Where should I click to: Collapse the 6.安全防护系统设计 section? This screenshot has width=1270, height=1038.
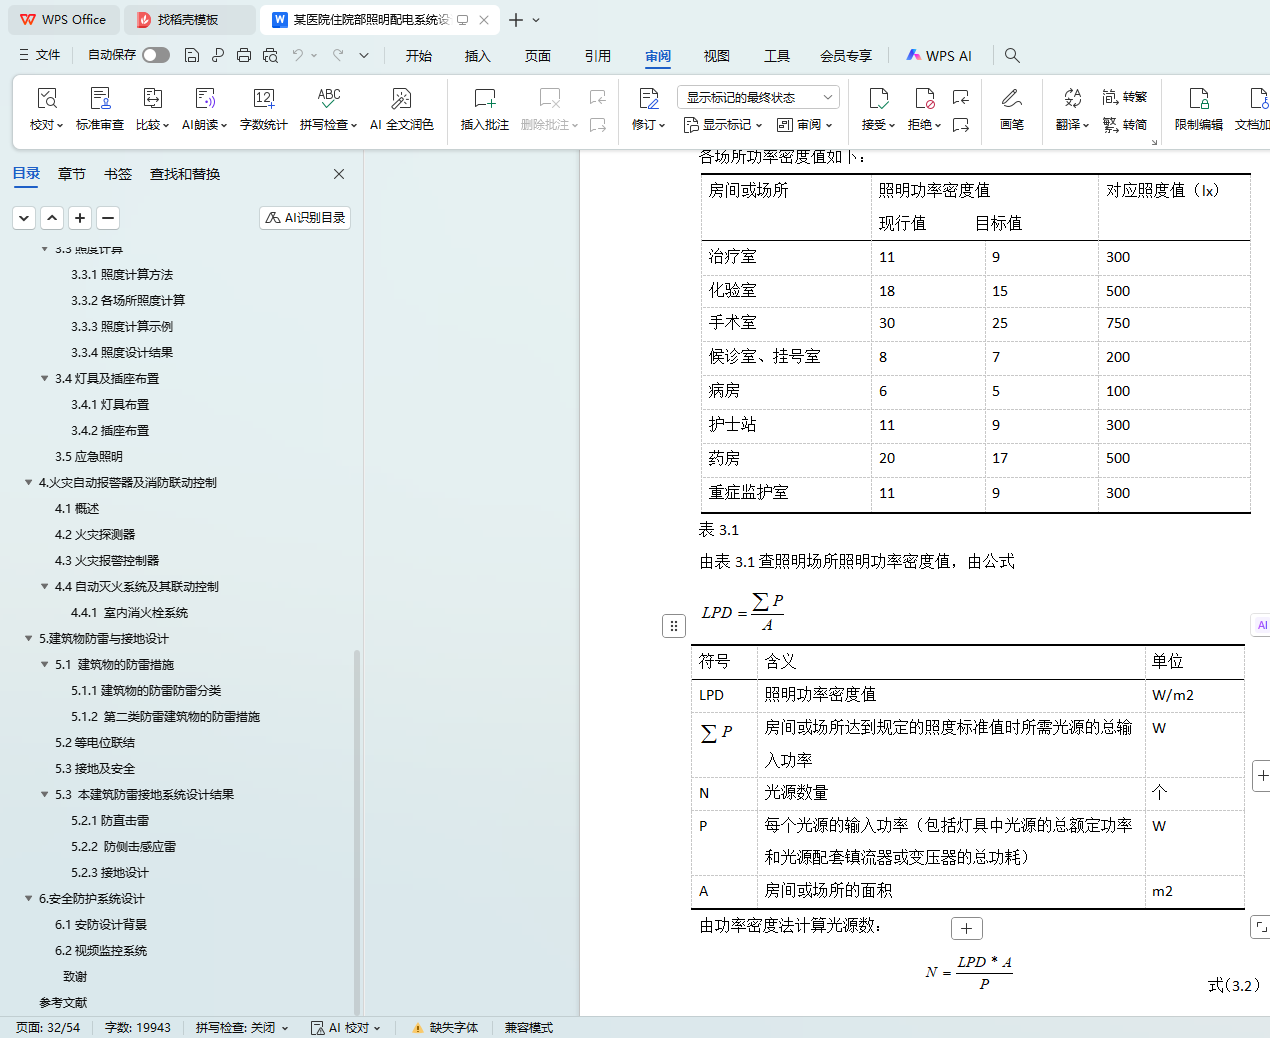[28, 898]
